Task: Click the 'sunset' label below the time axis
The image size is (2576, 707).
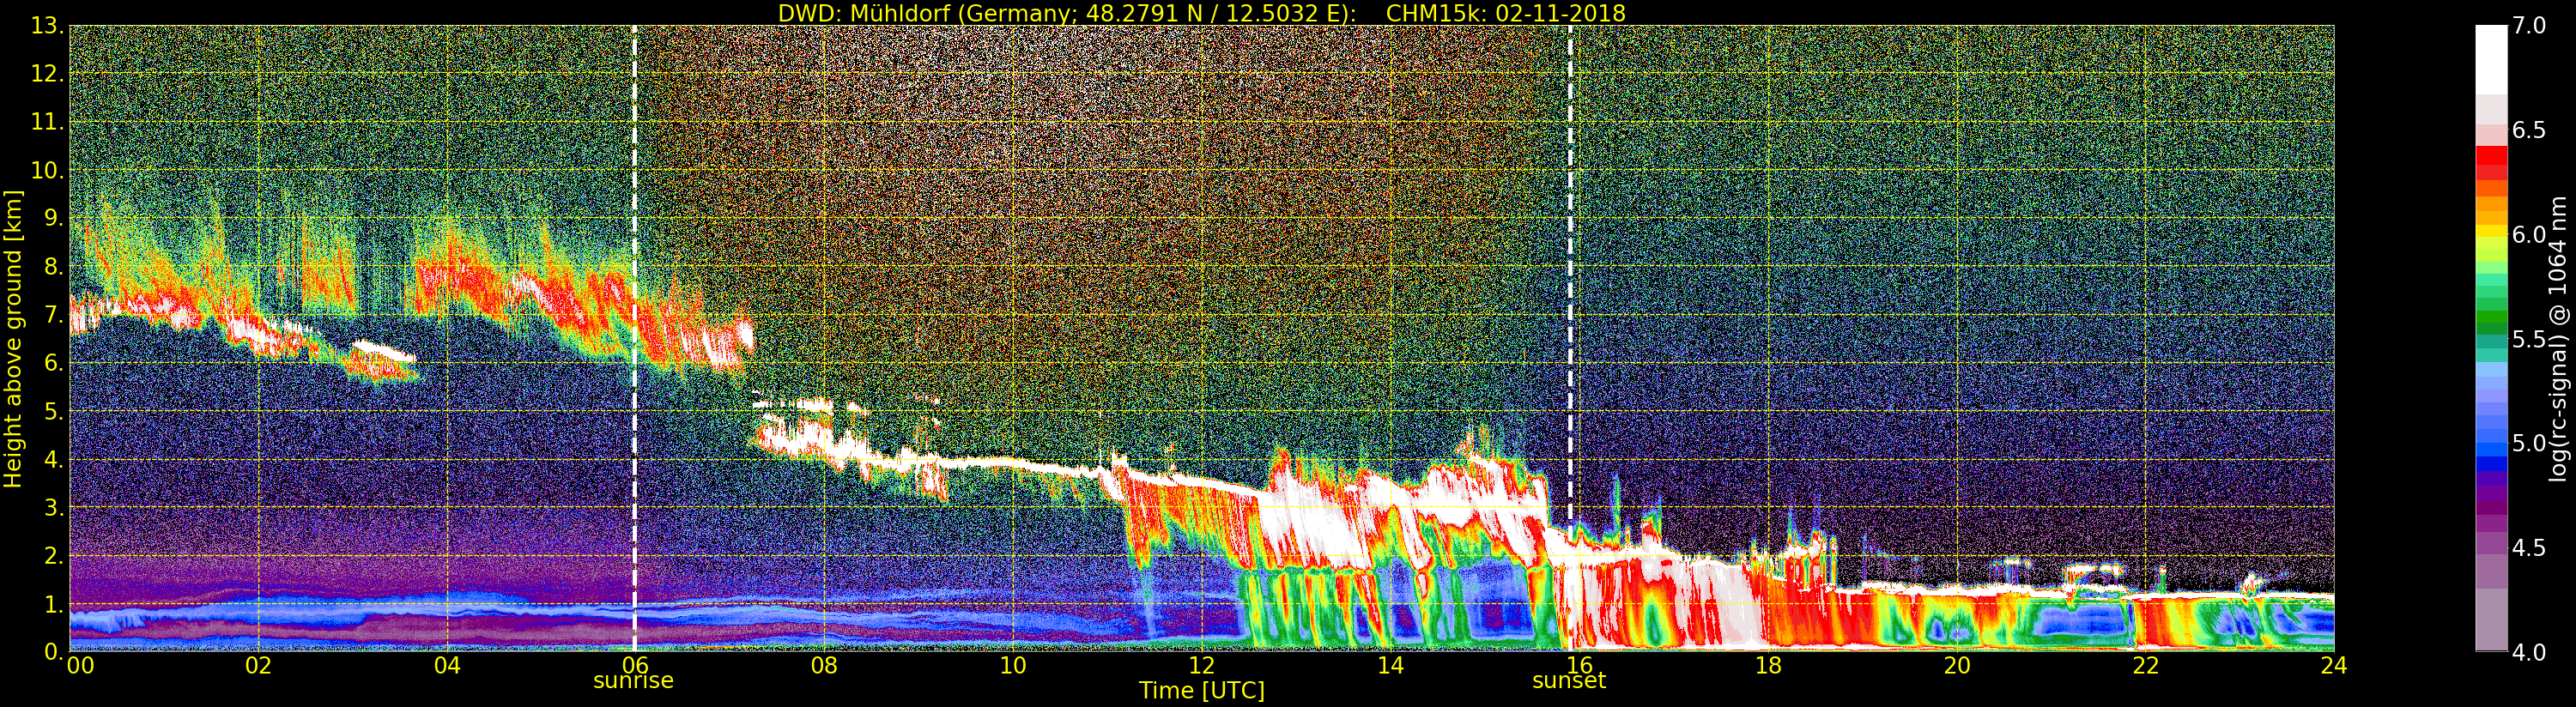Action: point(1569,681)
